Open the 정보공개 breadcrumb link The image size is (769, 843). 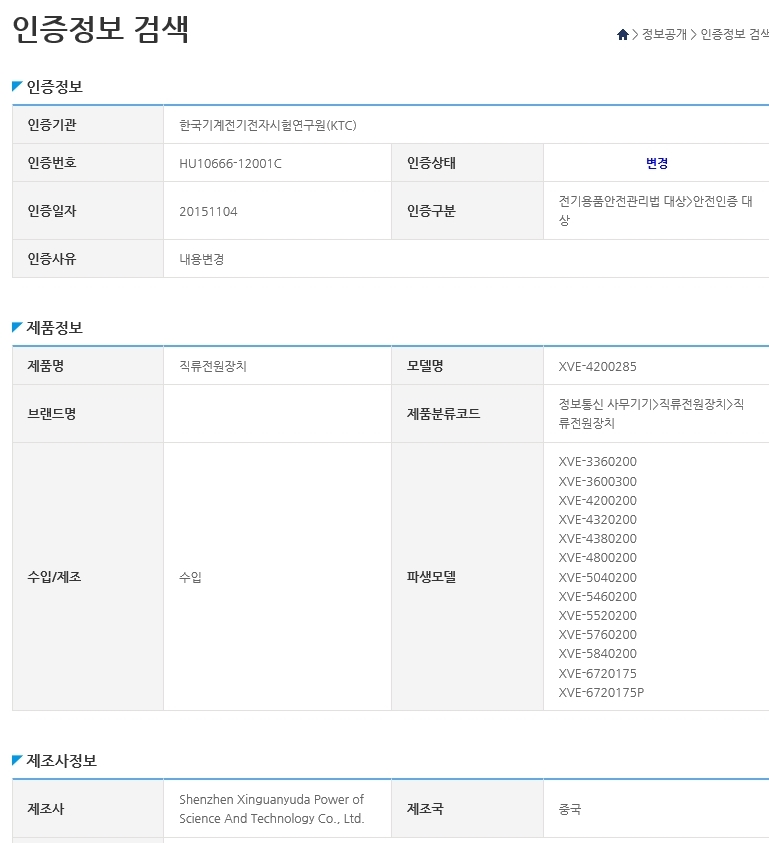point(664,34)
